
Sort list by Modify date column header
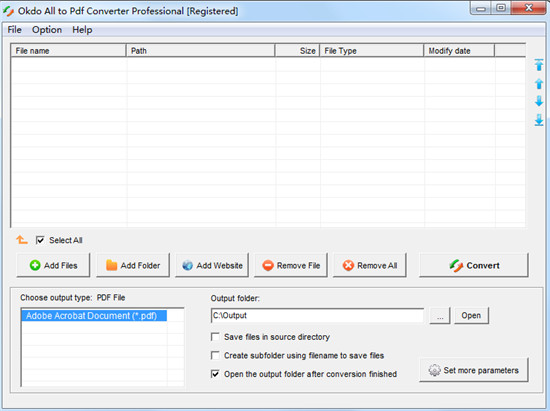click(459, 51)
